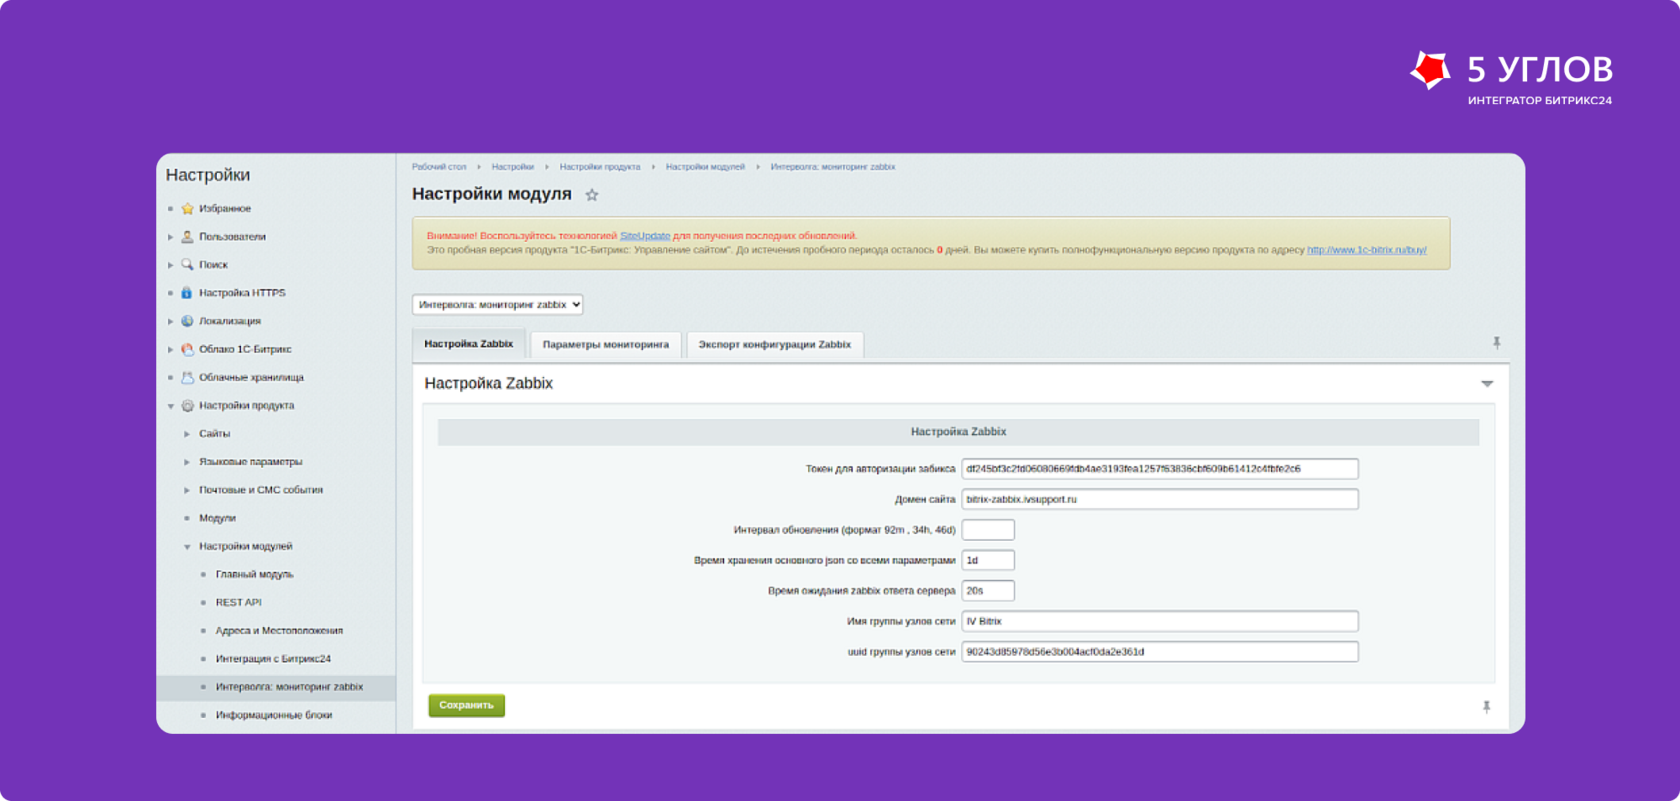The width and height of the screenshot is (1680, 801).
Task: Click the Настройки breadcrumb link
Action: click(x=513, y=167)
